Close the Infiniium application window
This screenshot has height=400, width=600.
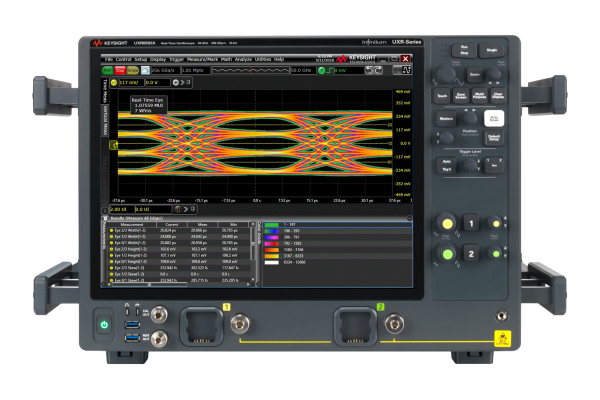coord(406,59)
